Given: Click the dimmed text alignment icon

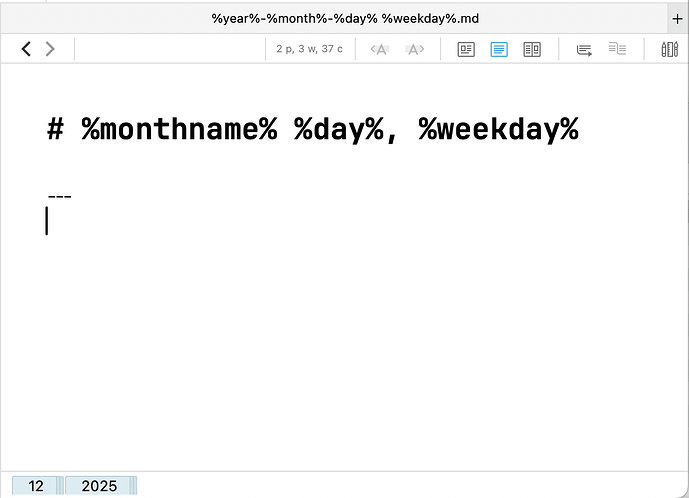Looking at the screenshot, I should click(x=617, y=49).
